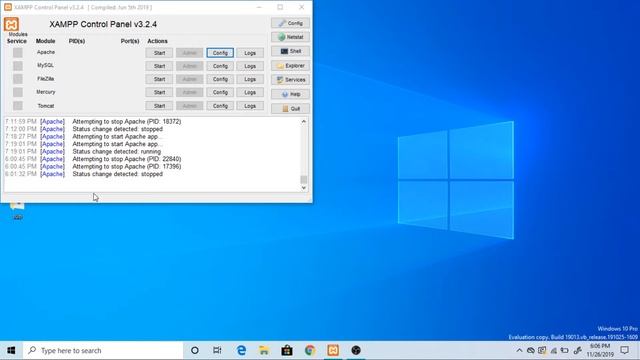Switch to XAMPP on the taskbar
The height and width of the screenshot is (360, 640).
(x=333, y=350)
